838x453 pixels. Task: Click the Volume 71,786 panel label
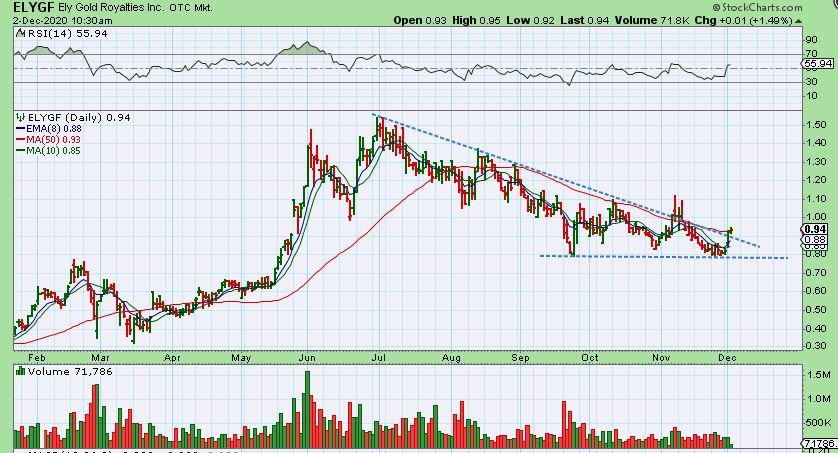(x=70, y=371)
